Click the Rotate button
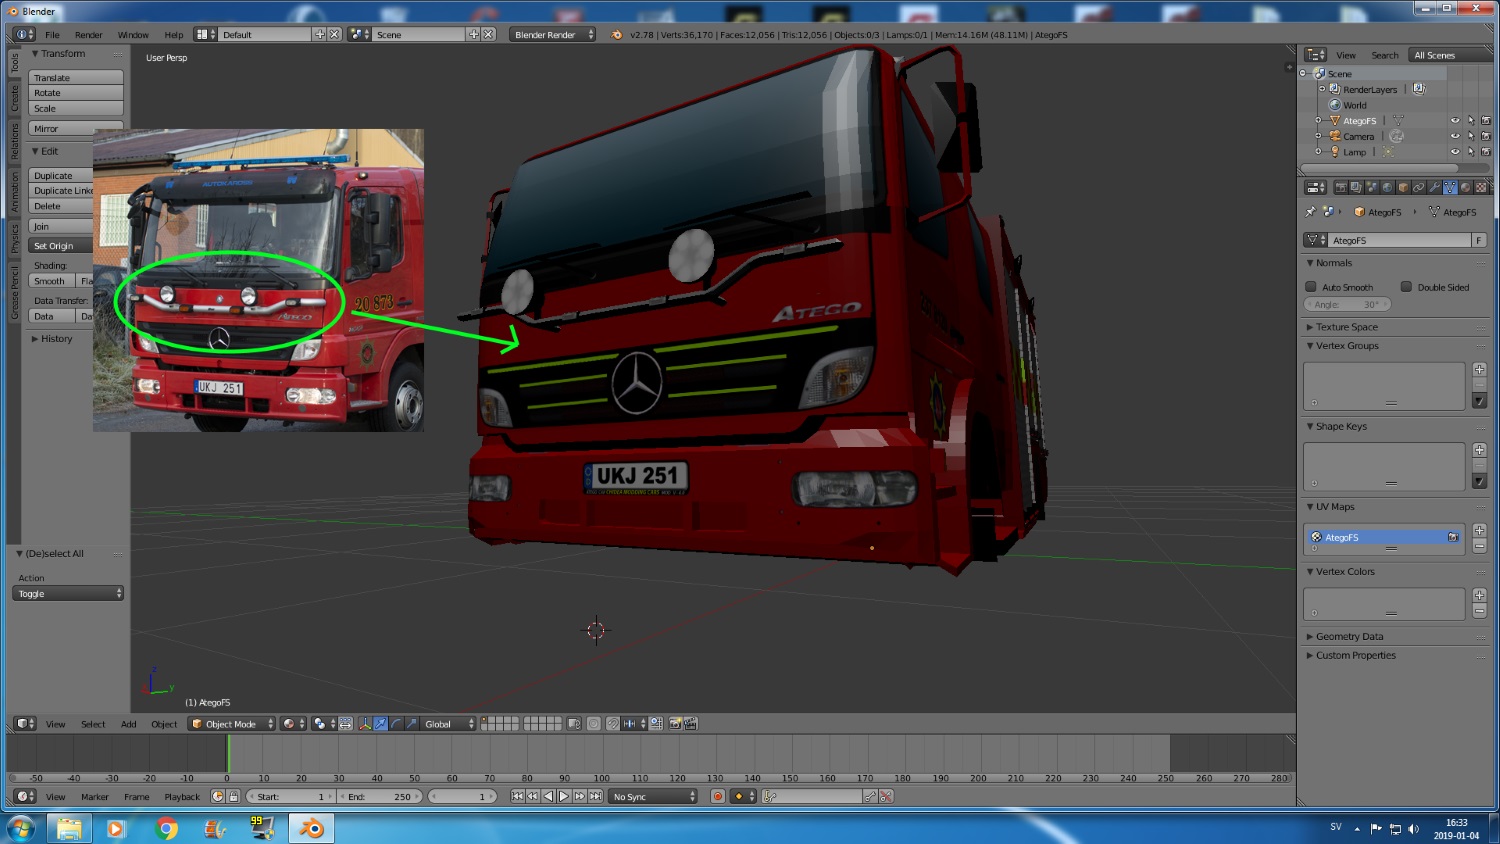 pyautogui.click(x=76, y=93)
